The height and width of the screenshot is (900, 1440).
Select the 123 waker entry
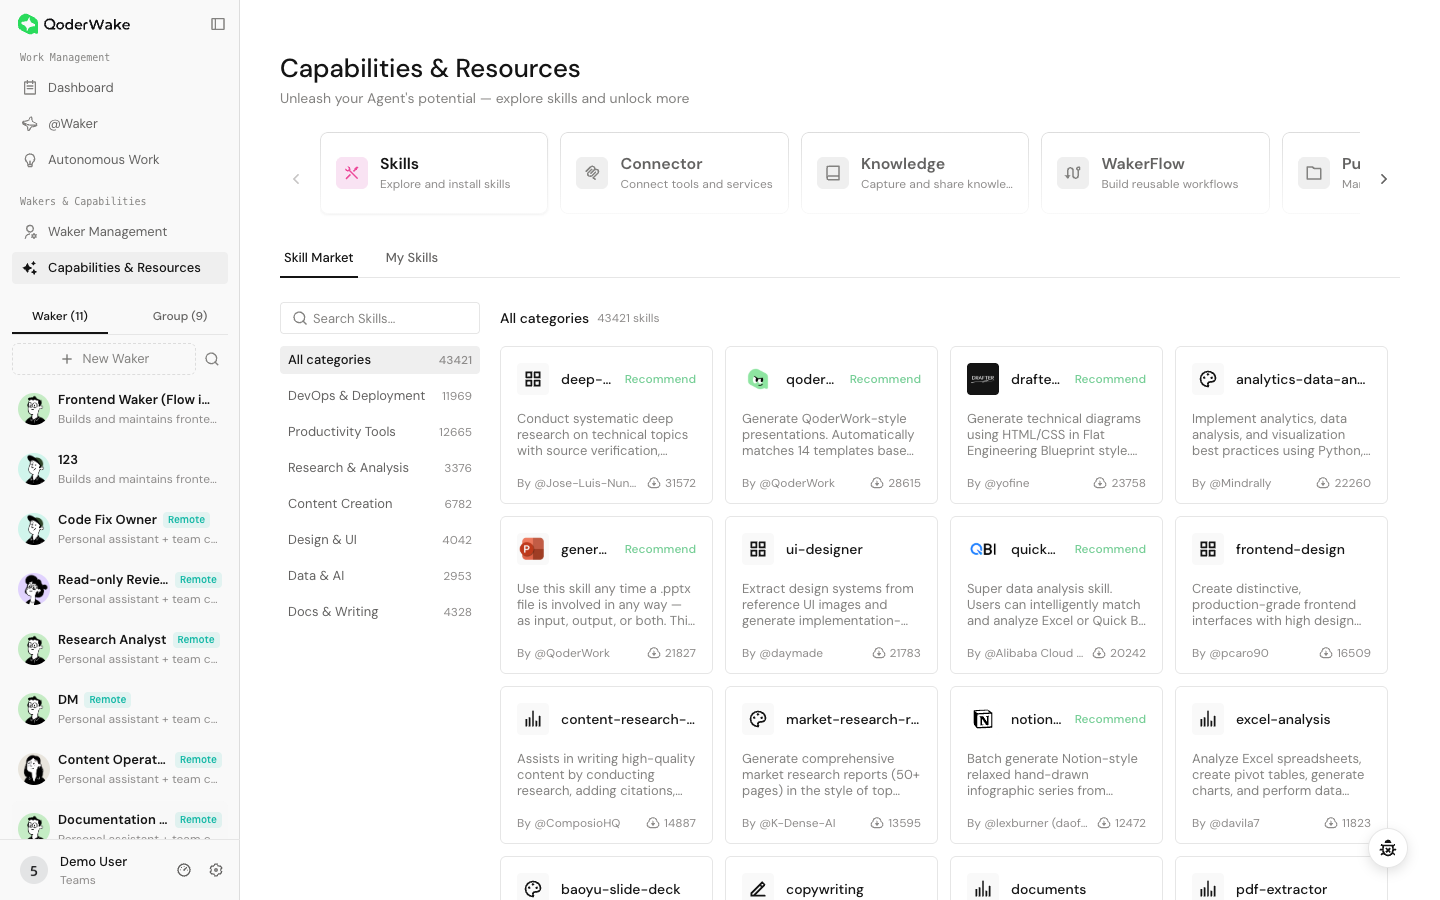click(x=120, y=469)
